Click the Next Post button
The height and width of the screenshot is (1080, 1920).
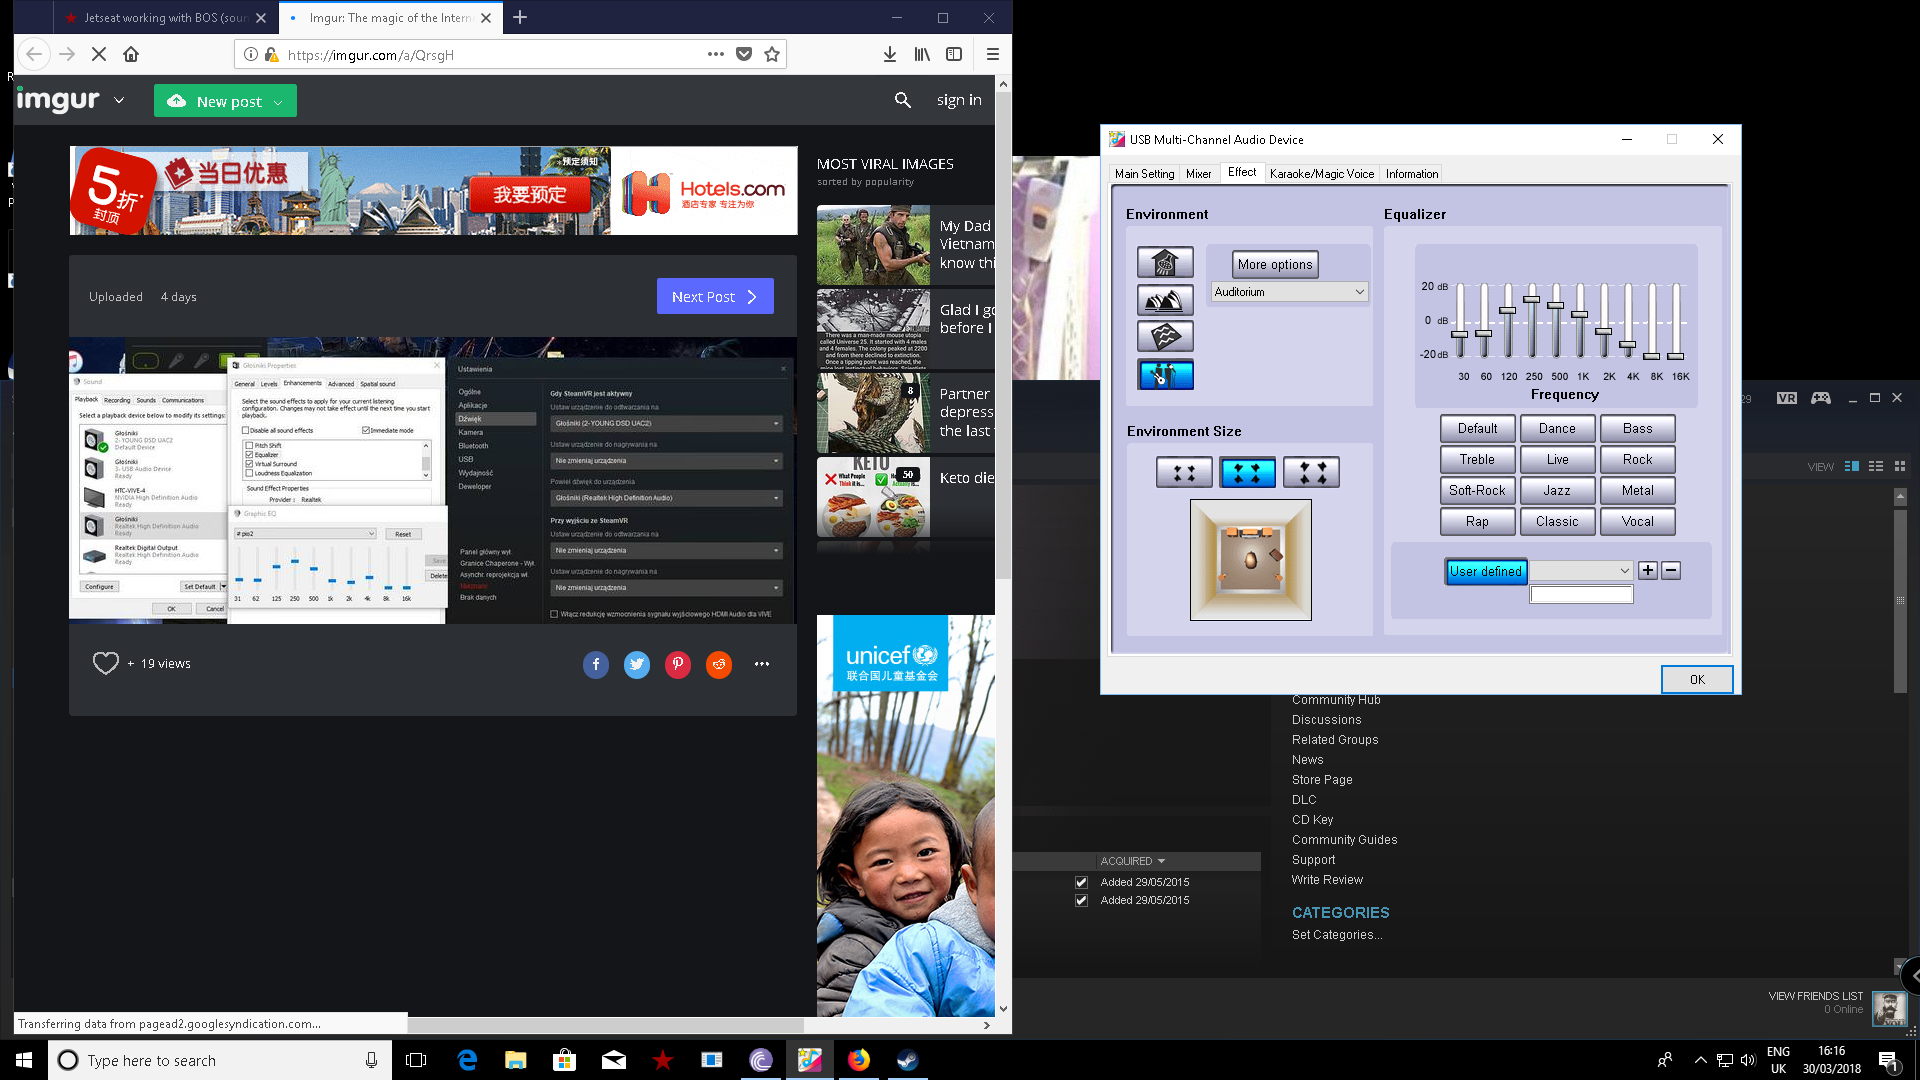point(715,296)
